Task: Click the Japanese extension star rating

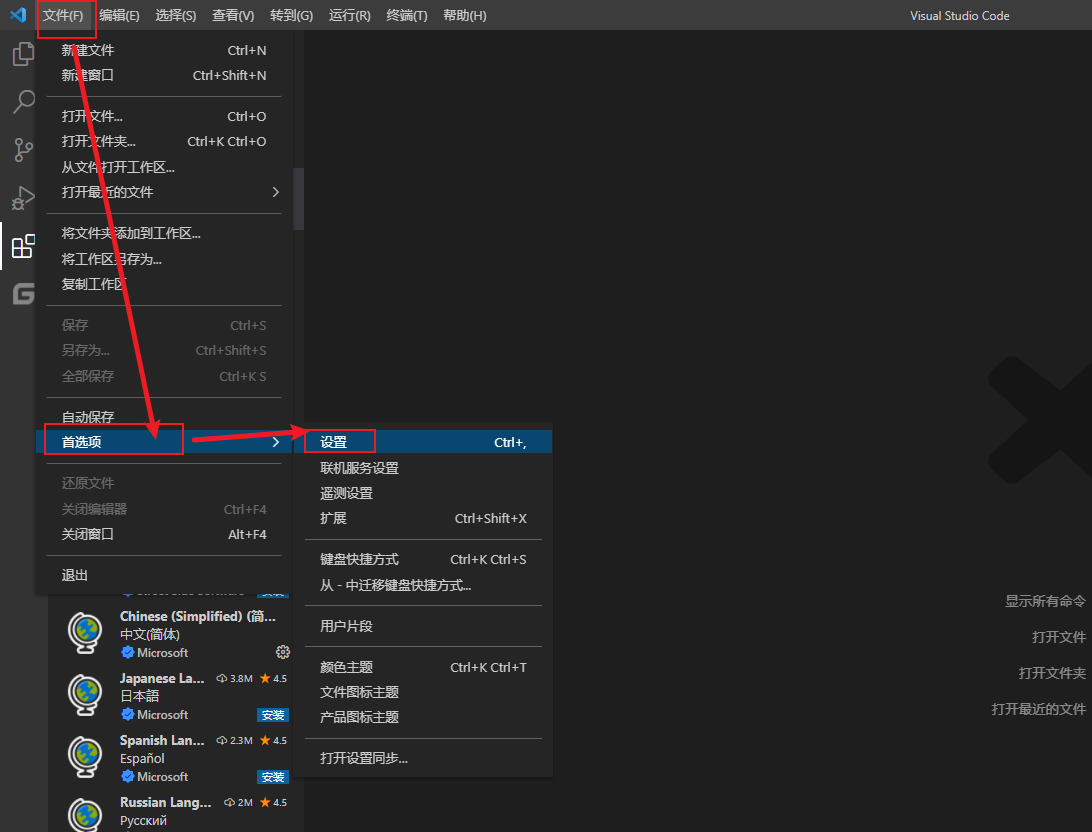Action: pos(273,678)
